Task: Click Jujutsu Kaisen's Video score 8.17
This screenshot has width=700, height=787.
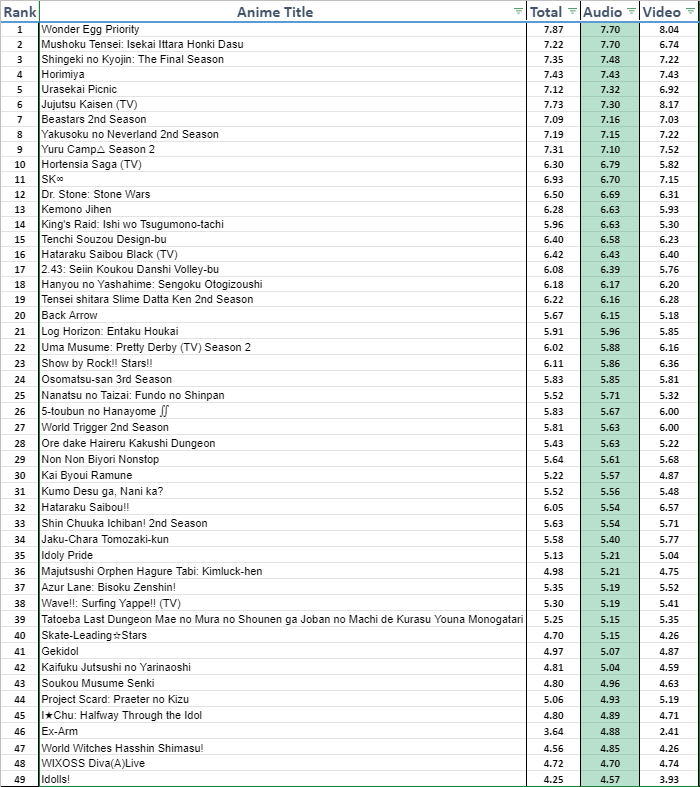Action: tap(670, 104)
